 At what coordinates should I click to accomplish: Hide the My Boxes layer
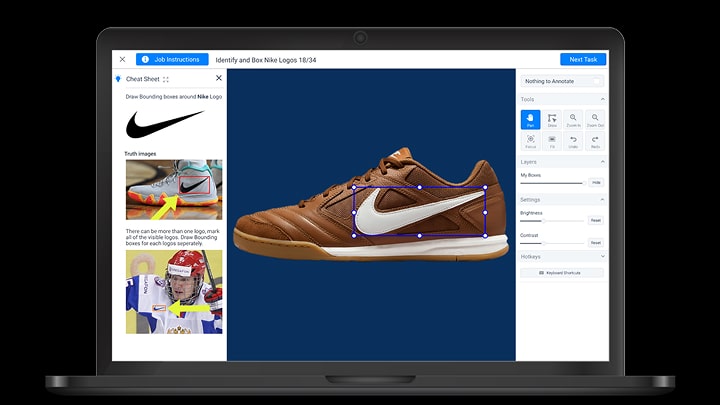click(595, 183)
